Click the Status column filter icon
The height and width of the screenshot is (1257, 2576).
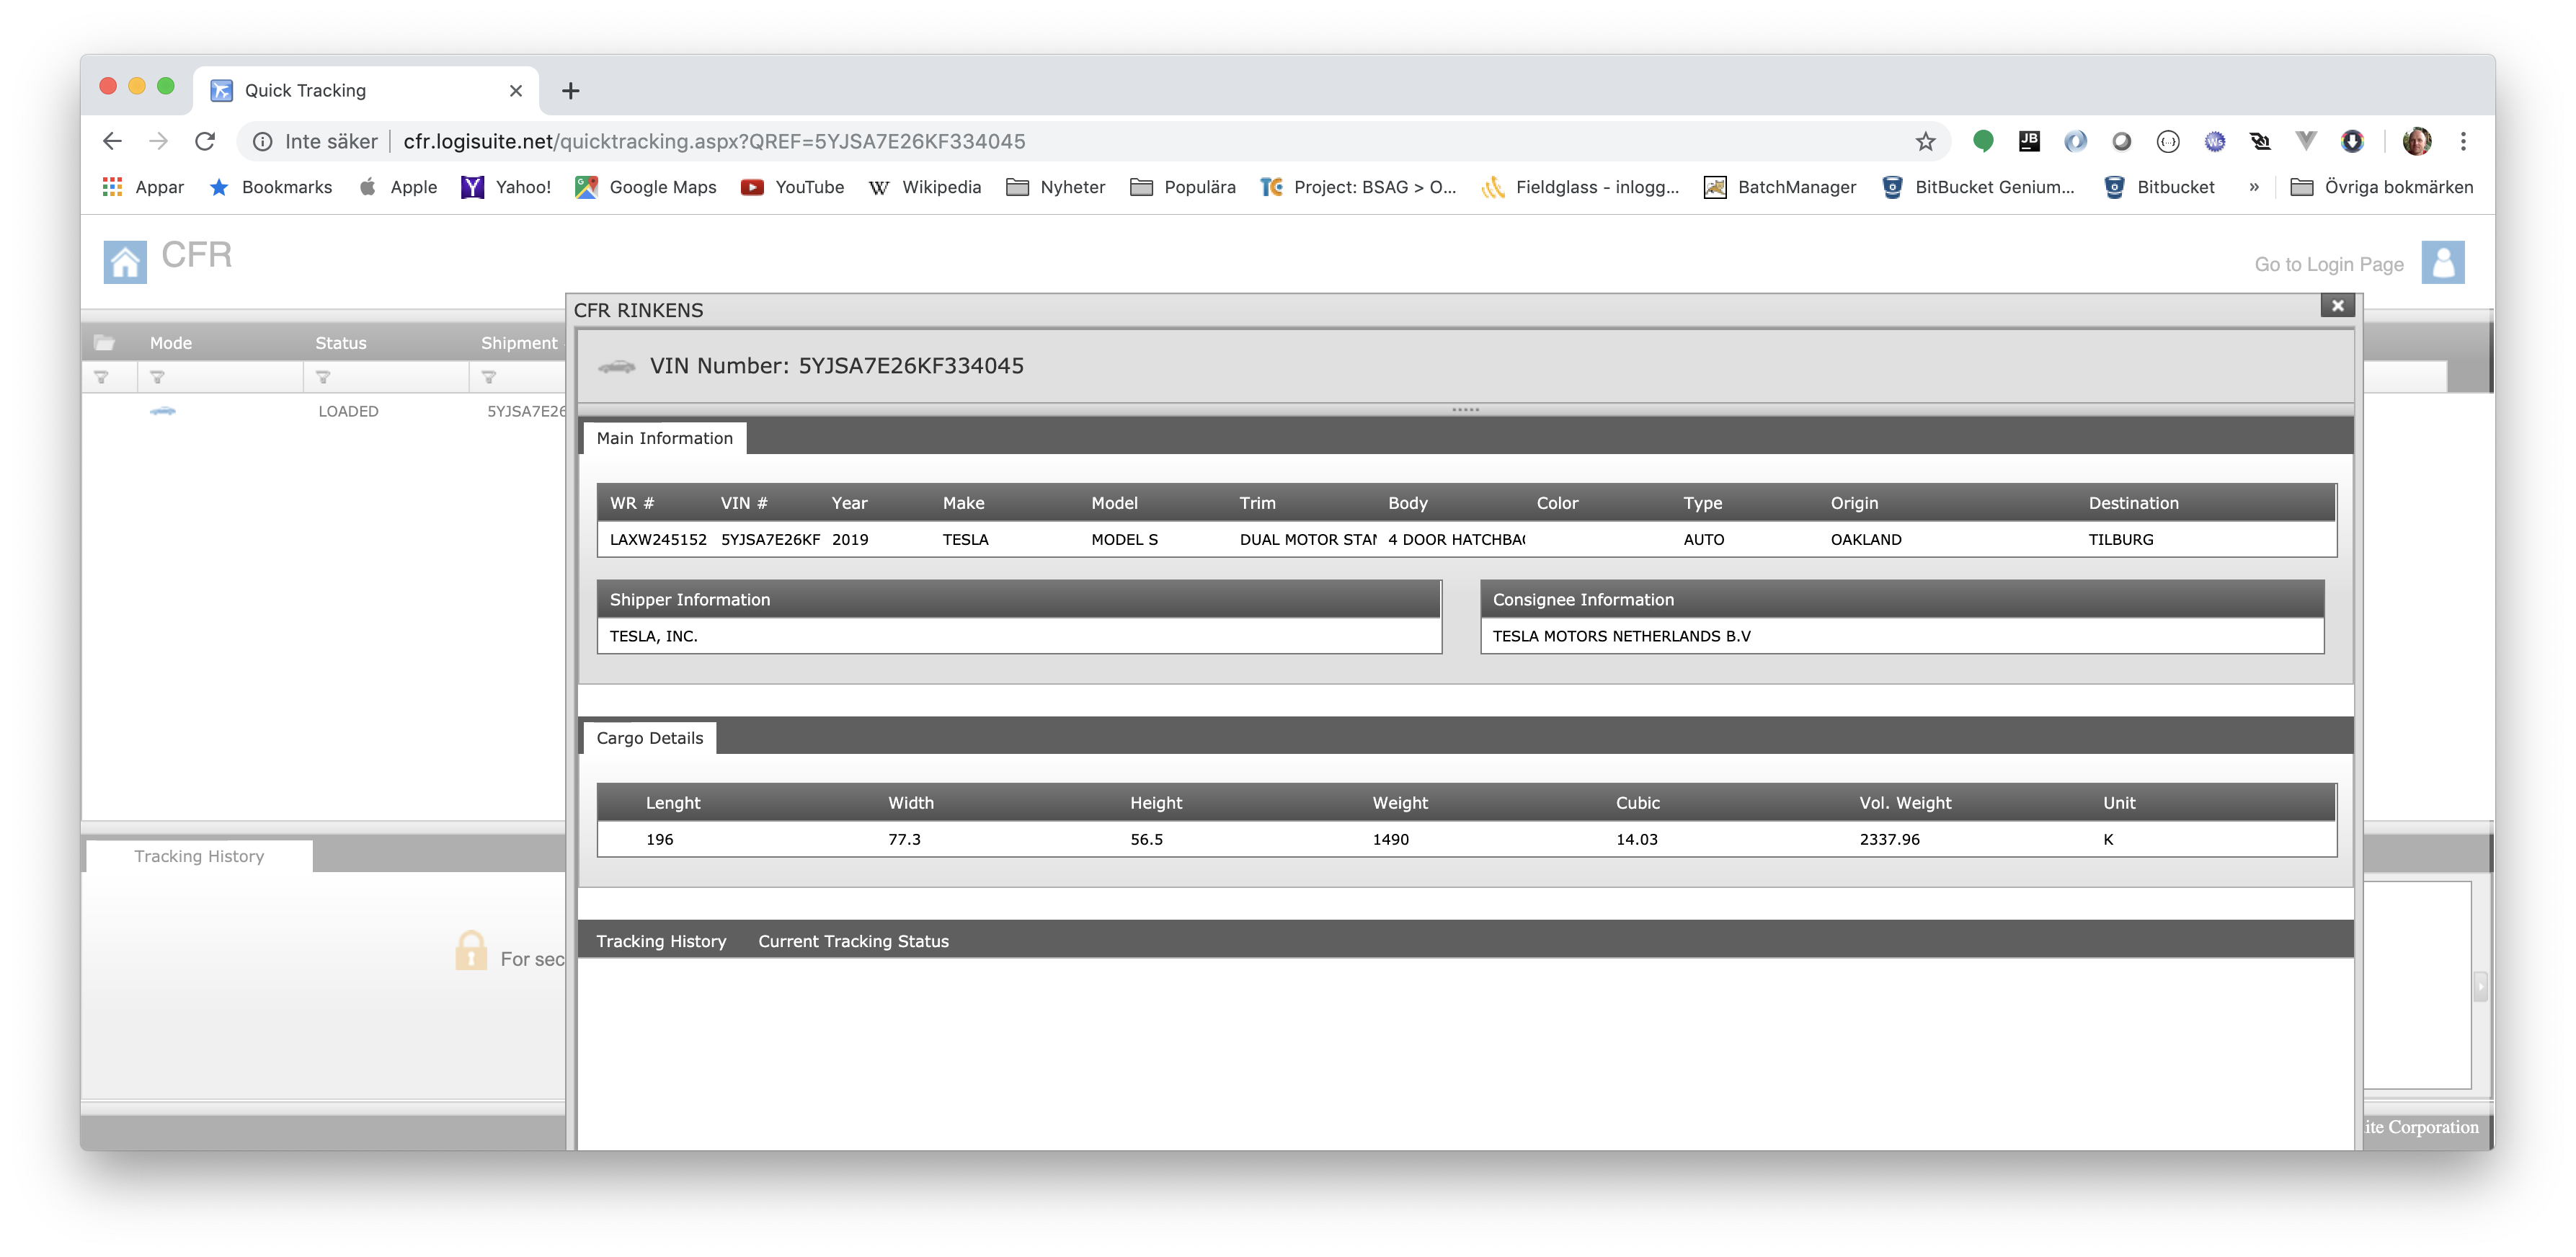(x=323, y=377)
